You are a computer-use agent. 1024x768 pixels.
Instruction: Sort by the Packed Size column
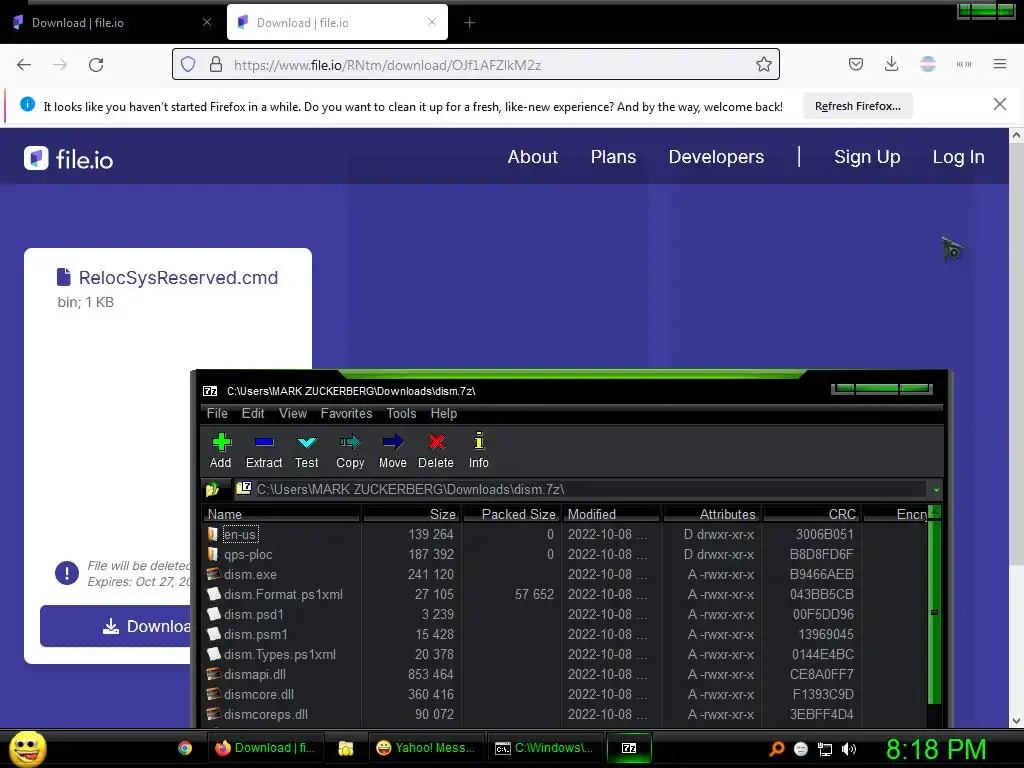click(511, 514)
